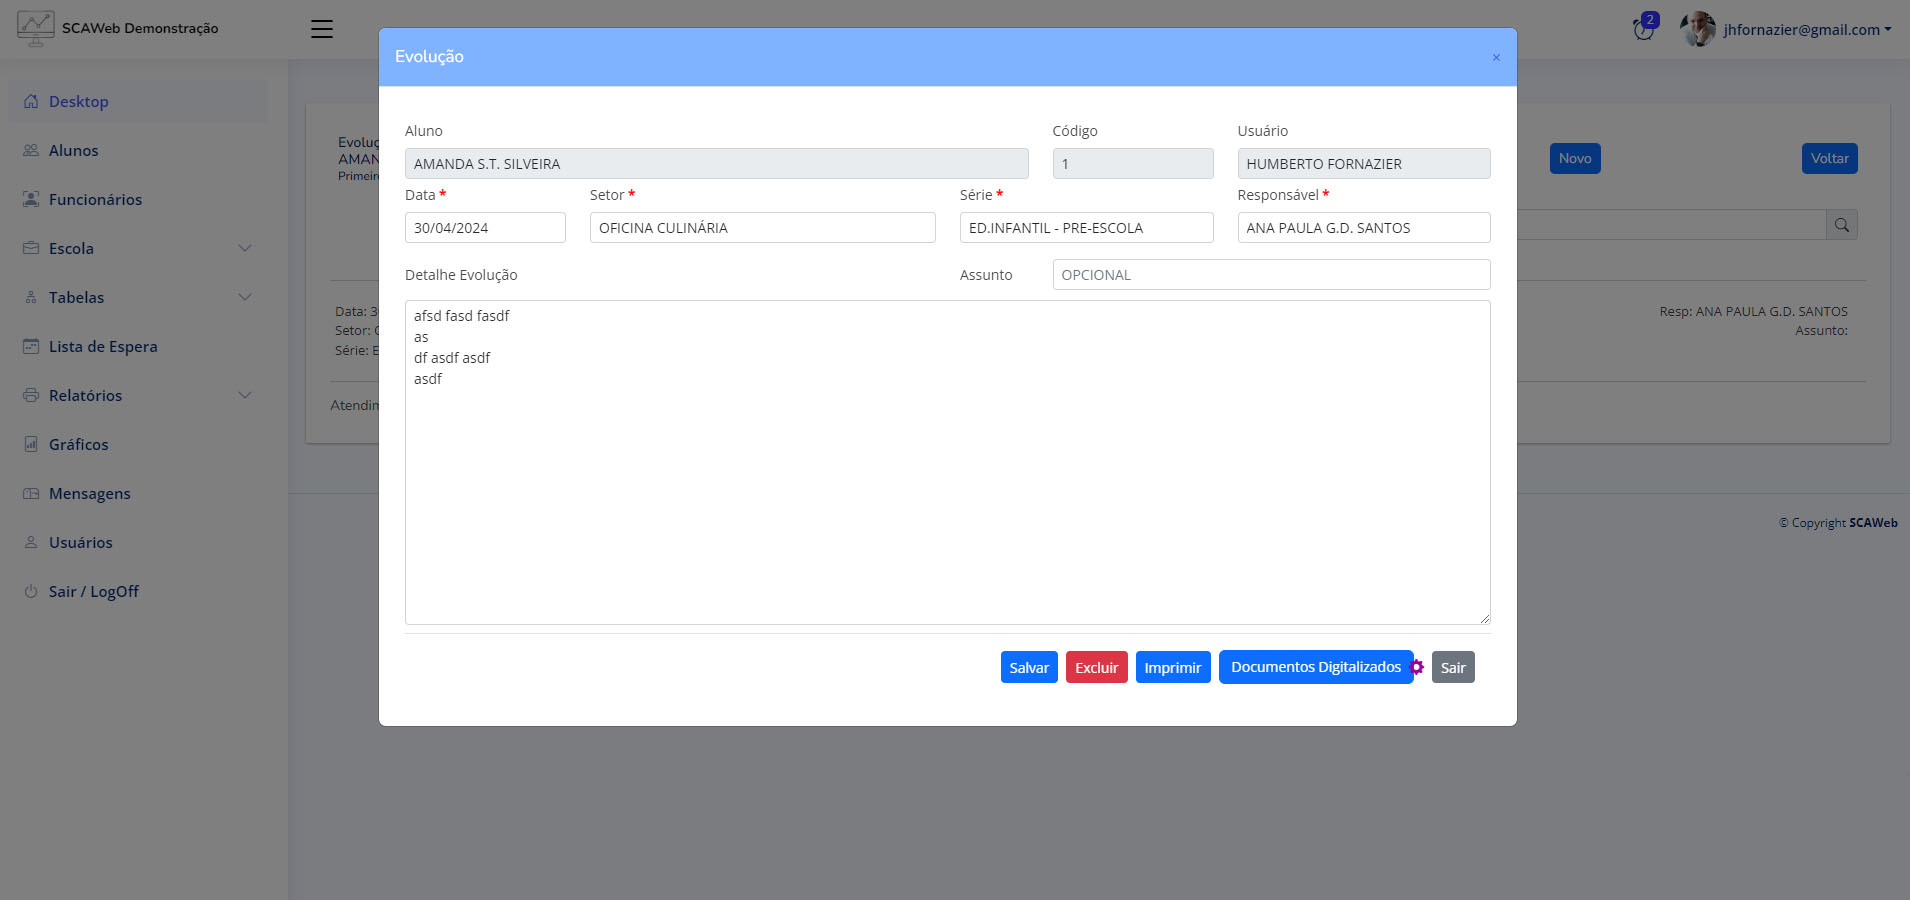Open the jhfornazier@gmail.com account dropdown
1910x900 pixels.
(x=1807, y=30)
